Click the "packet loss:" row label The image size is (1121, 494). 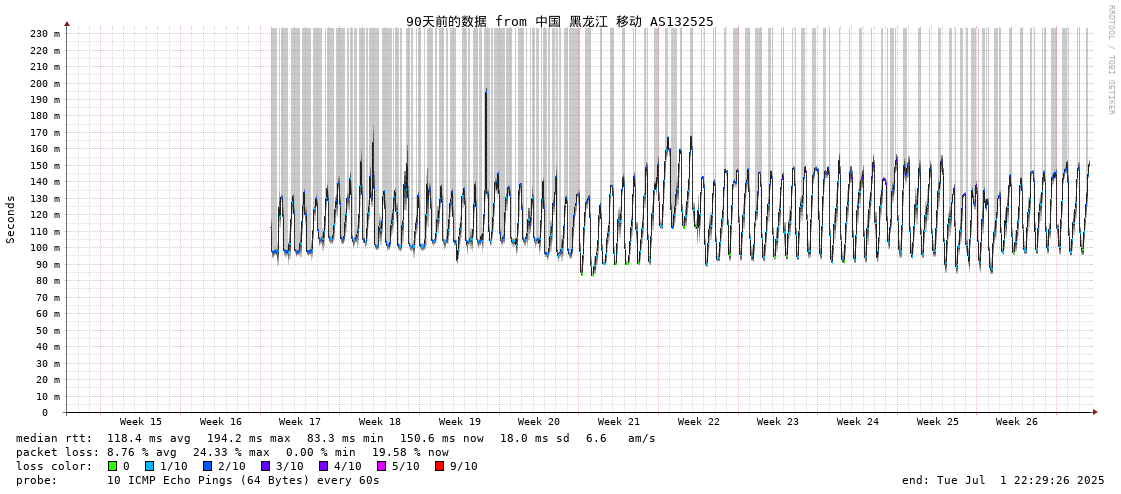tap(56, 453)
